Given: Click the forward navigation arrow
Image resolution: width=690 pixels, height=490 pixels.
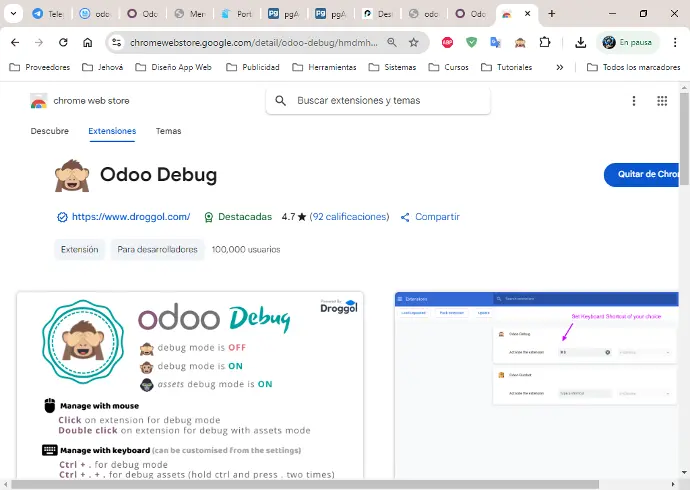Looking at the screenshot, I should tap(39, 42).
